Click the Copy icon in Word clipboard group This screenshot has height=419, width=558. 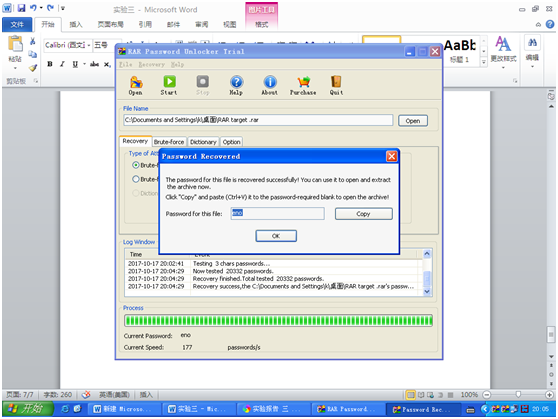33,54
